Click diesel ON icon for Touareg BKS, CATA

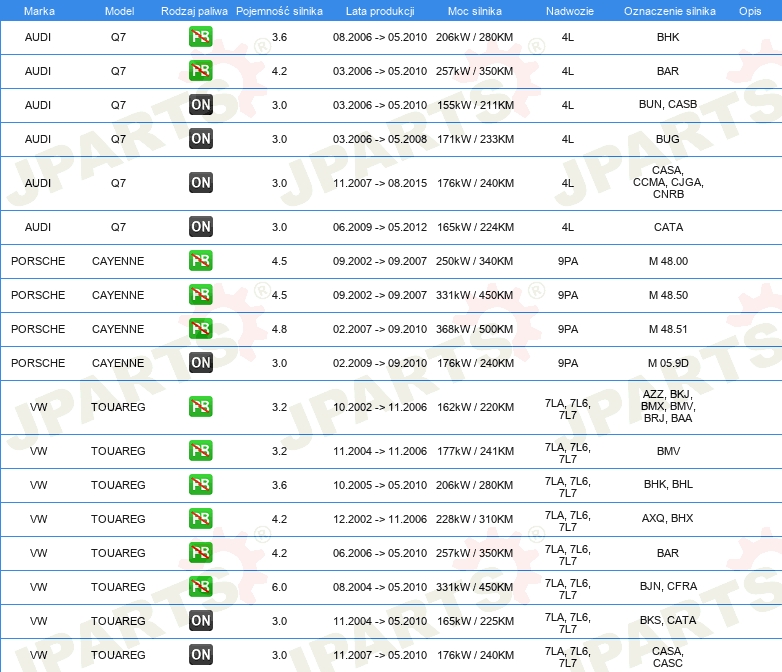(x=200, y=620)
